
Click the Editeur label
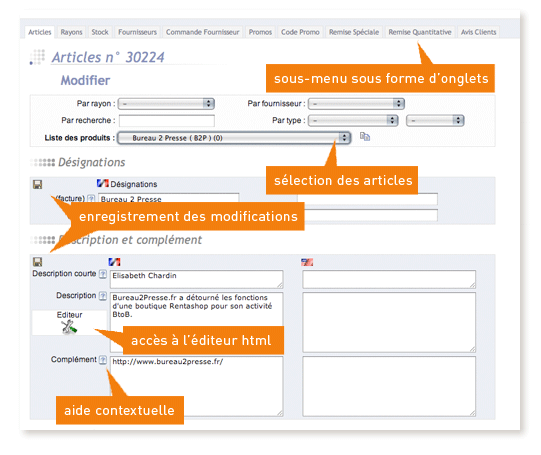(x=69, y=315)
